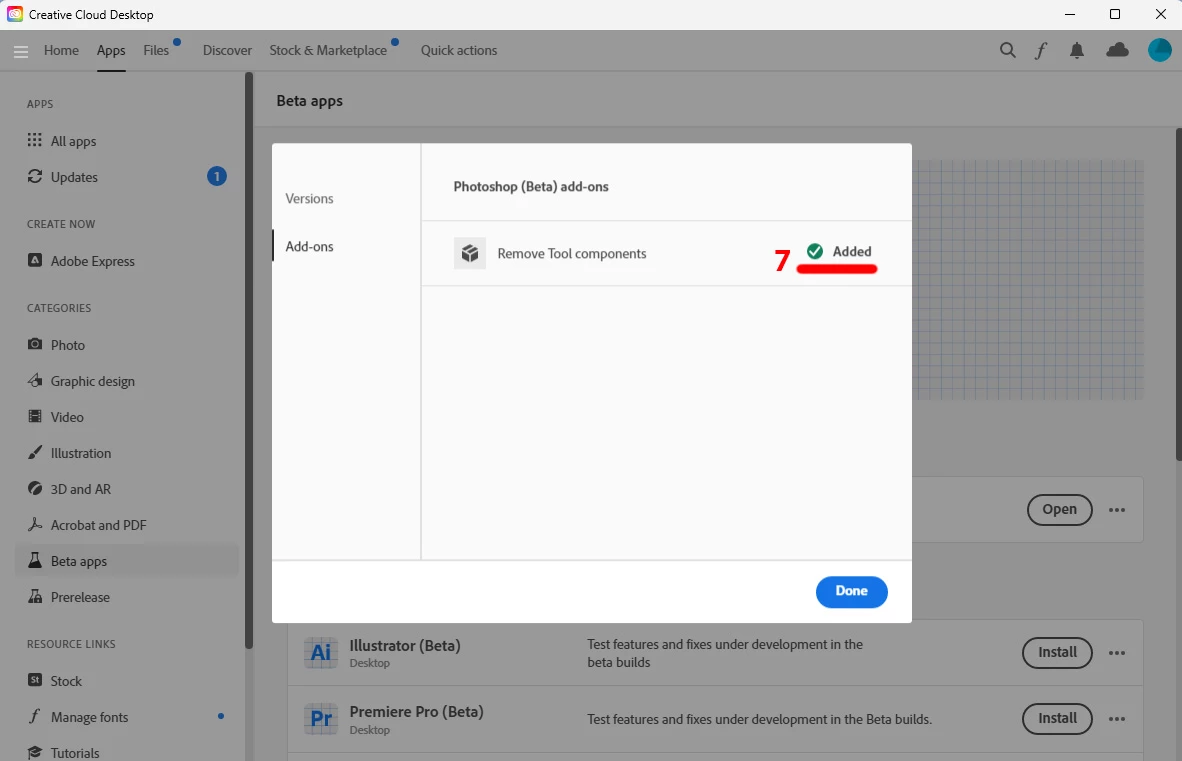Open the account profile avatar
1182x761 pixels.
pos(1159,50)
